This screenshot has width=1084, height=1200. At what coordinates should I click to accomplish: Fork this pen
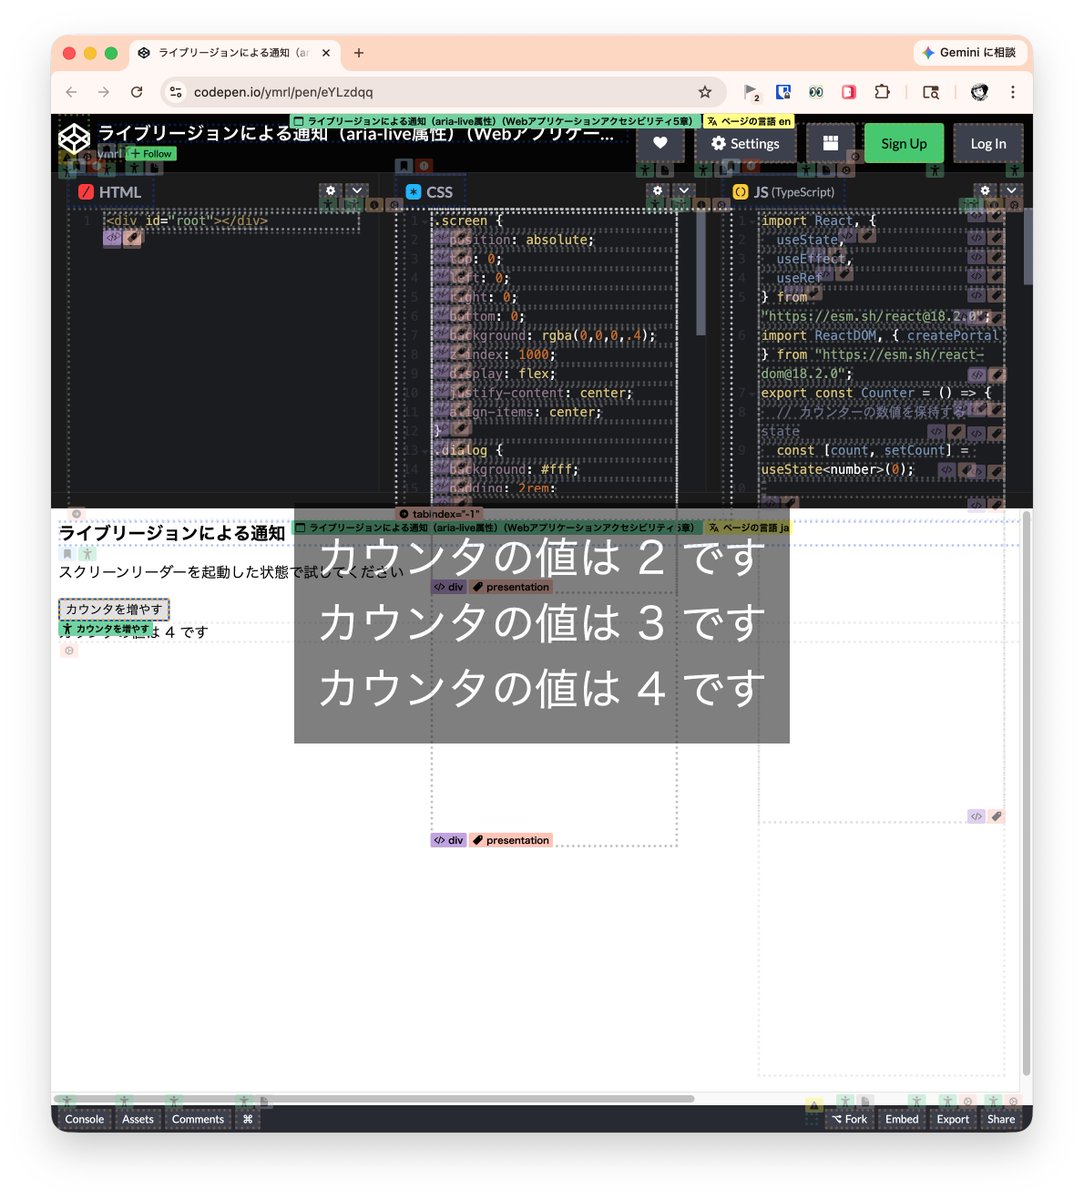click(x=850, y=1119)
